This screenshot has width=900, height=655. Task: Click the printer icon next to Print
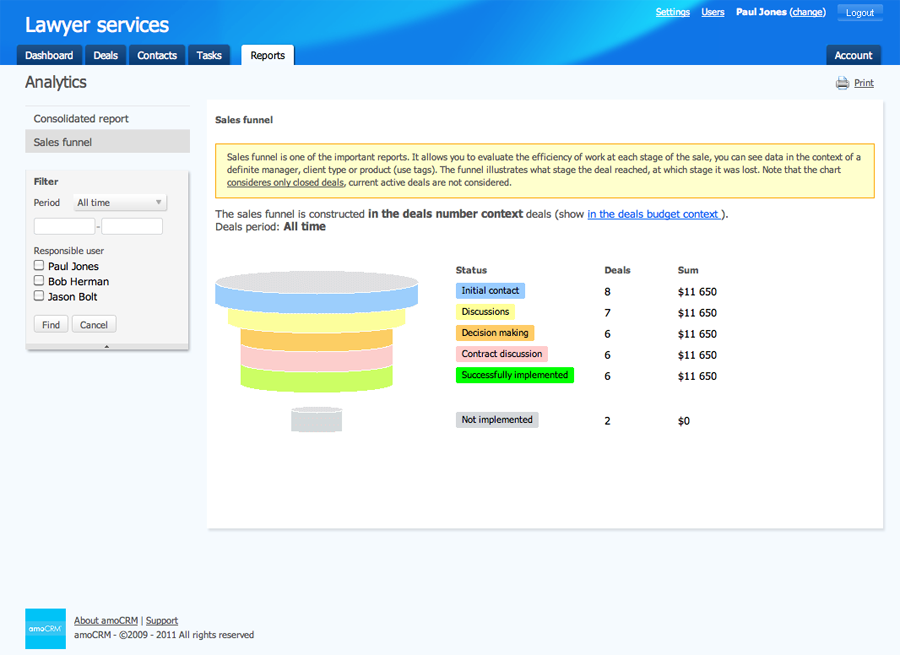842,83
